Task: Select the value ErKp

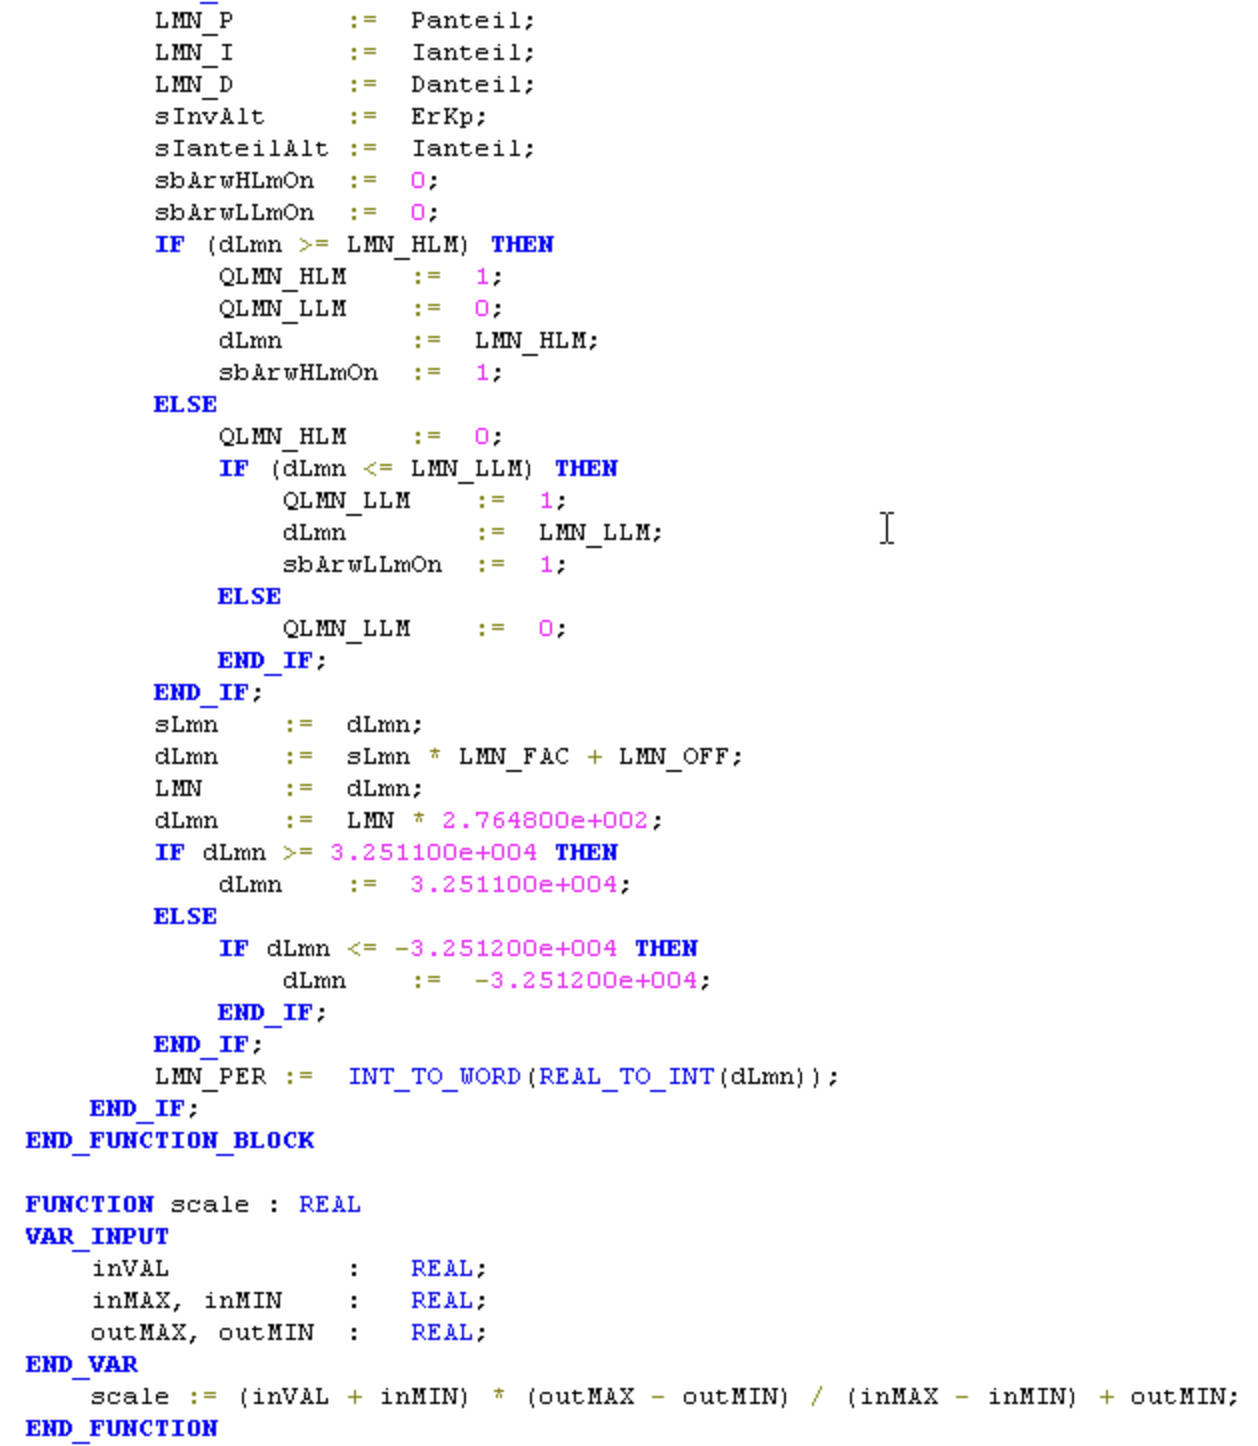Action: [443, 116]
